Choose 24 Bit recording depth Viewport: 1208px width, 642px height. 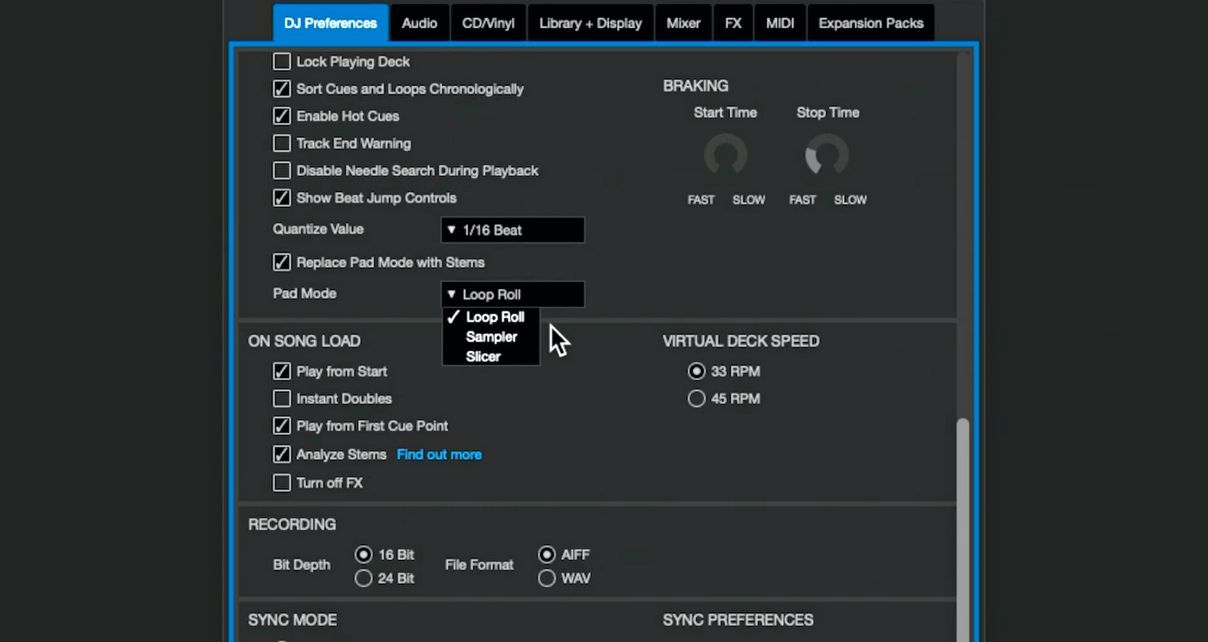click(x=364, y=578)
